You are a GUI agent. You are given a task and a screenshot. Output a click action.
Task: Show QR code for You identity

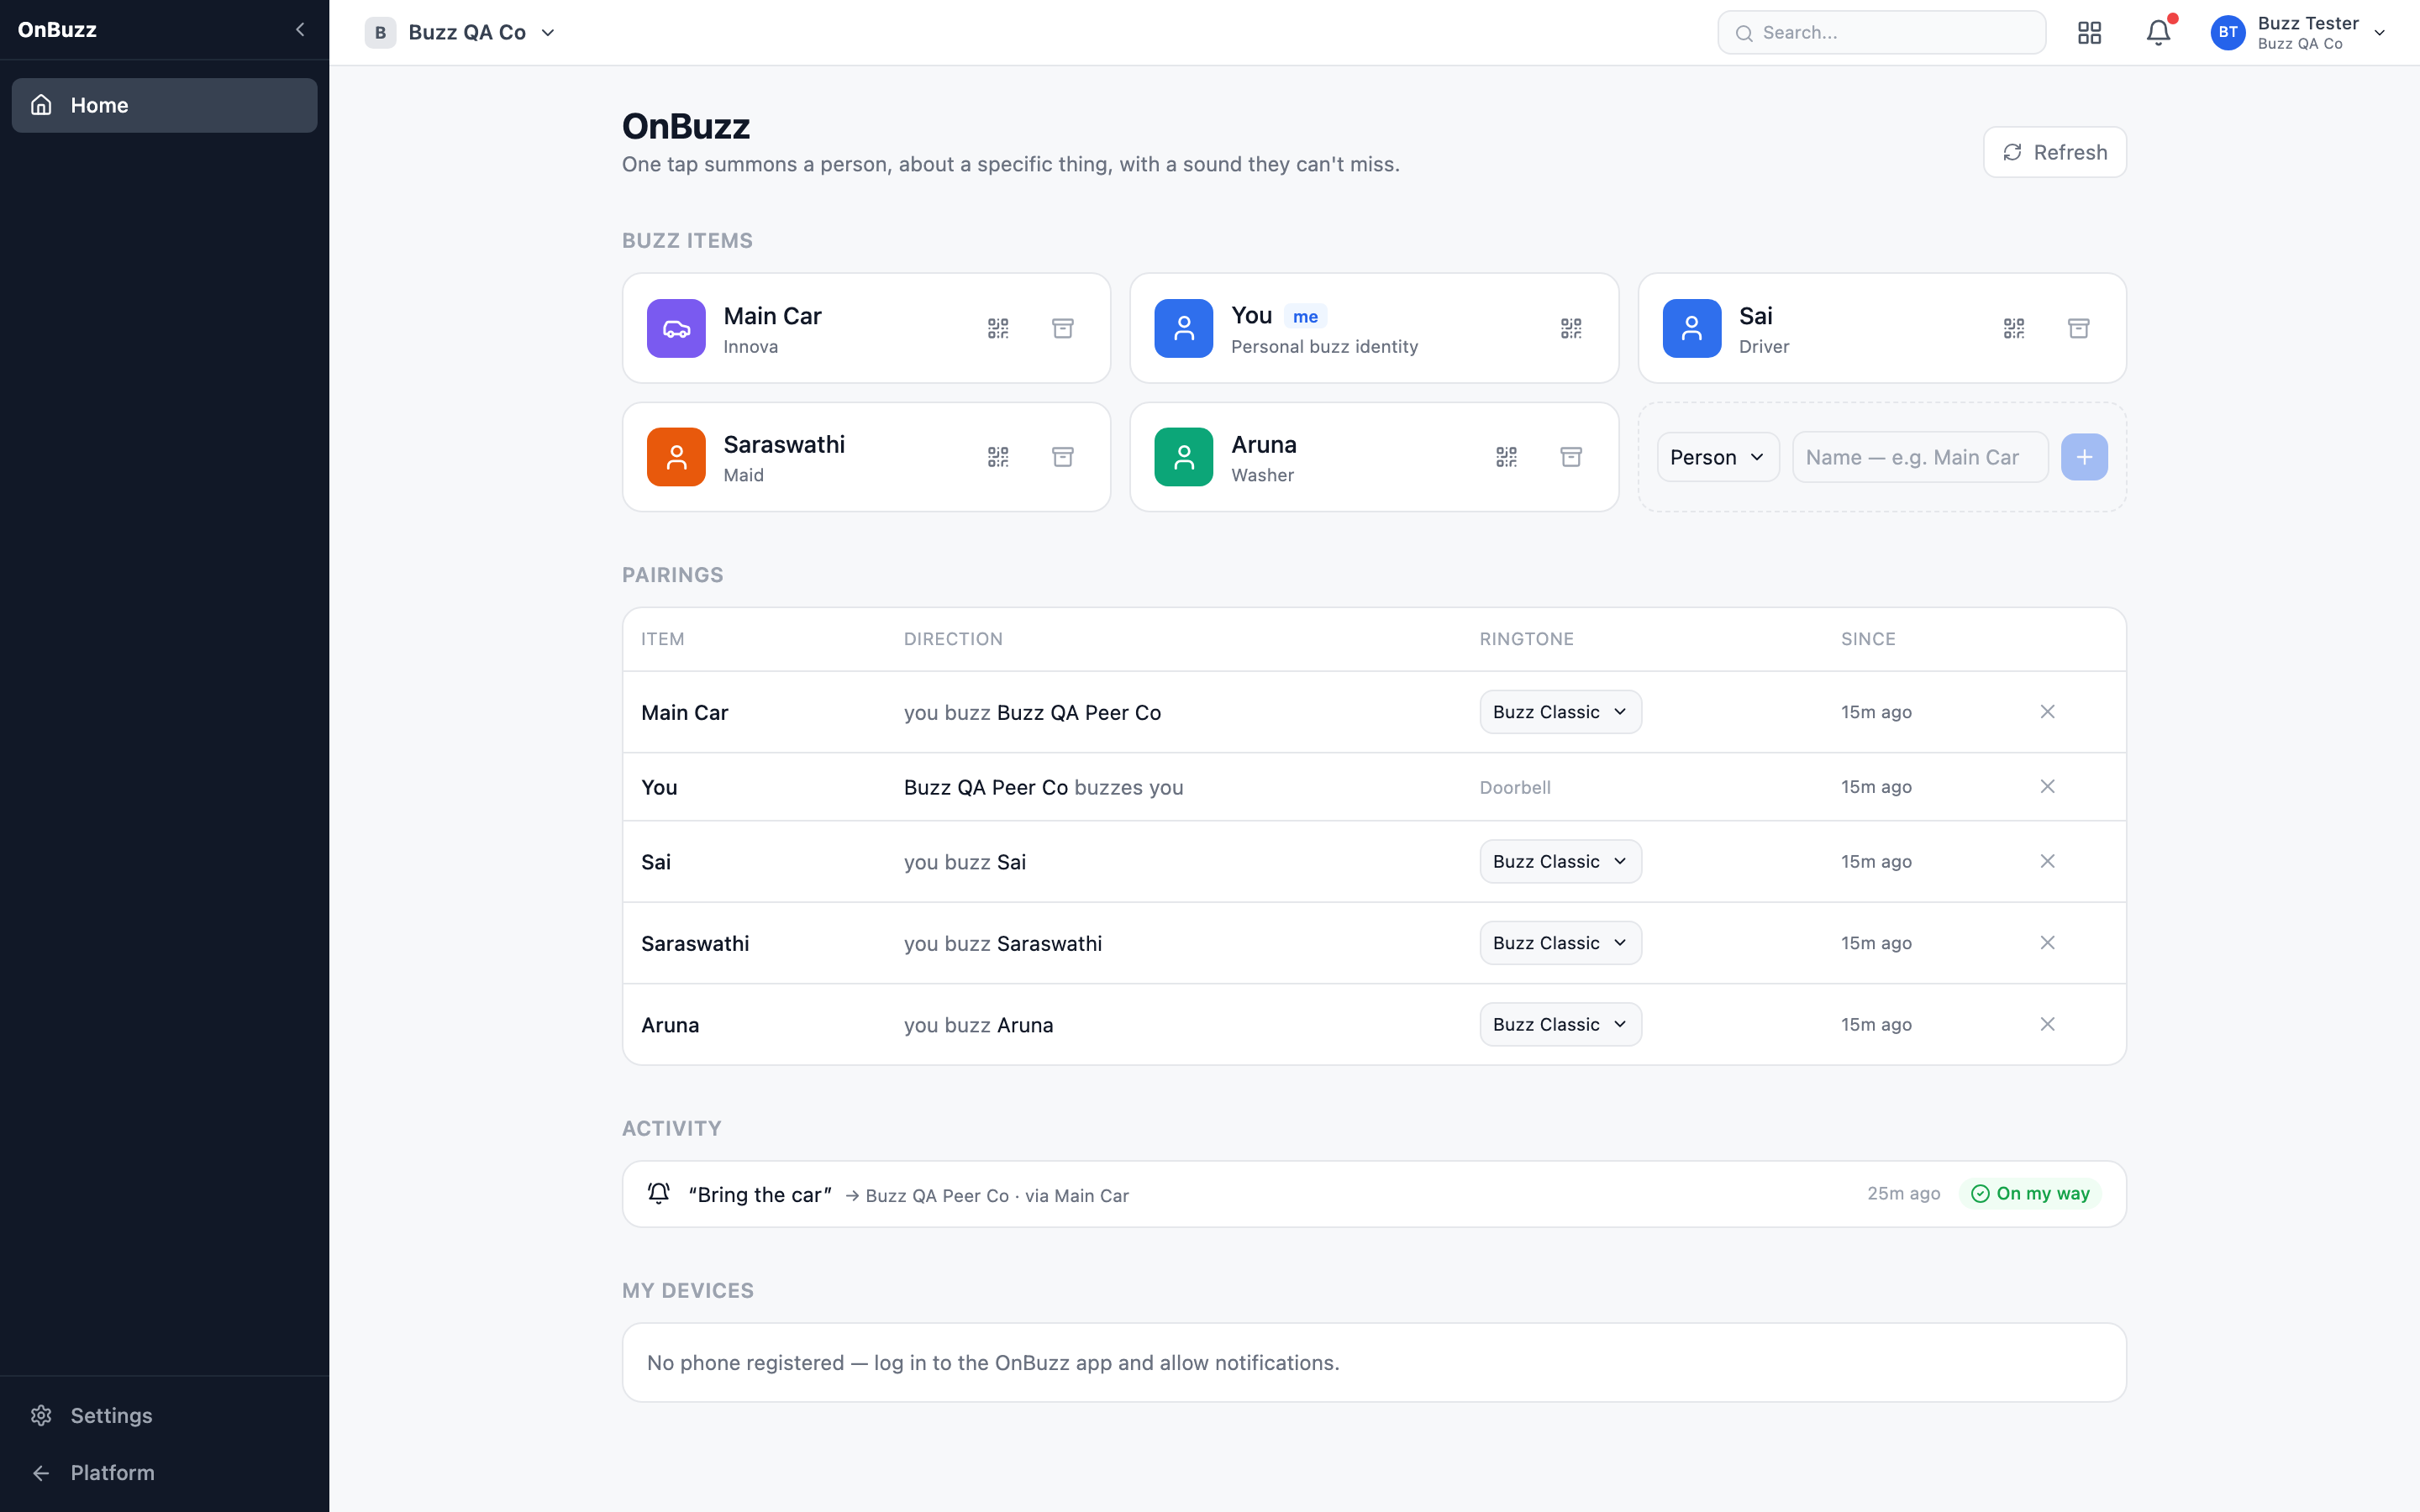click(1571, 328)
